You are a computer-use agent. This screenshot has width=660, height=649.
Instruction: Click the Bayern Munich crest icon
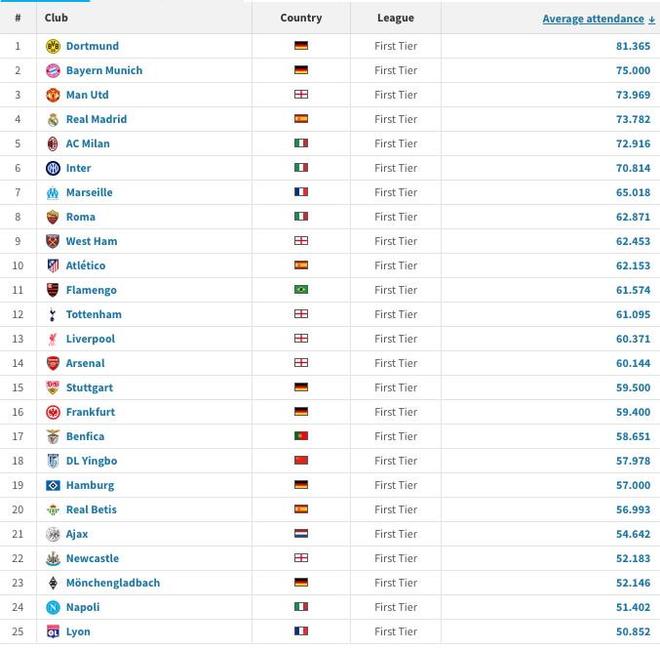pos(53,71)
